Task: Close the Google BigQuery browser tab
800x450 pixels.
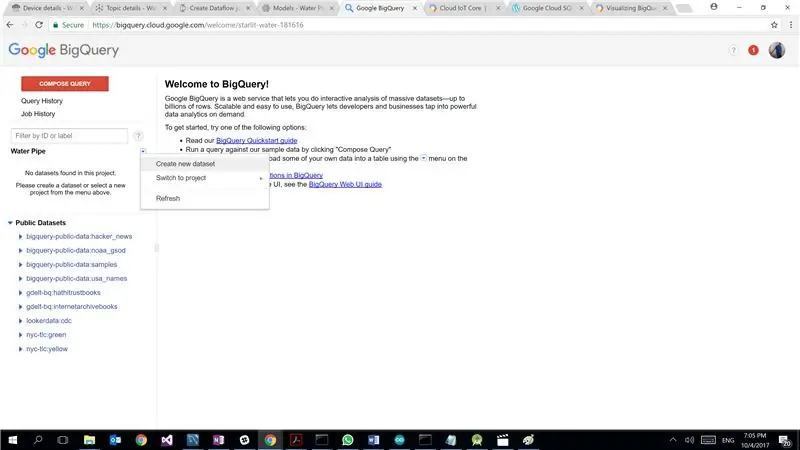Action: click(415, 9)
